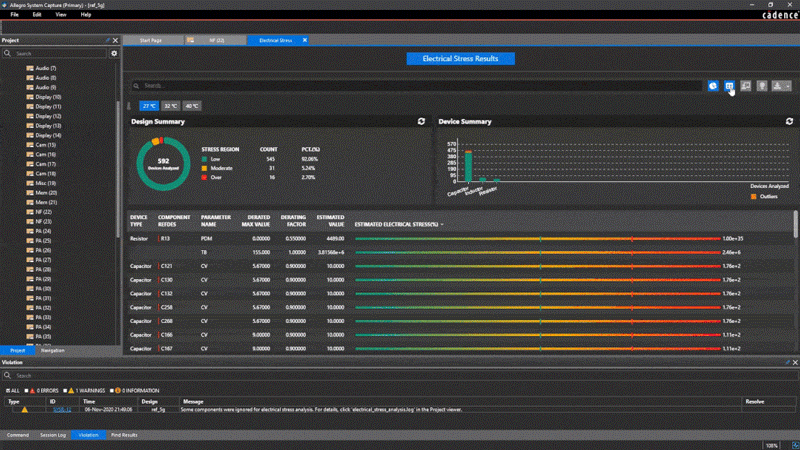Screen dimensions: 800x450
Task: Click the Capacitor bar in Device Summary chart
Action: pos(468,166)
